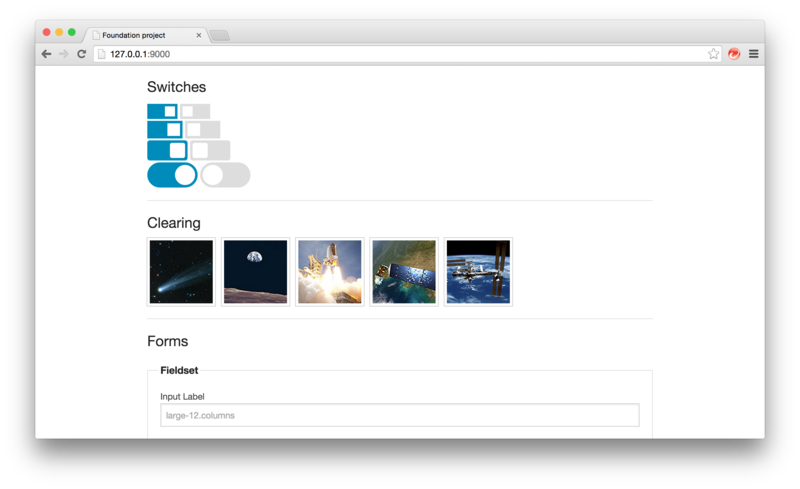Click the browser forward arrow
Screen dimensions: 800x489
(x=64, y=54)
